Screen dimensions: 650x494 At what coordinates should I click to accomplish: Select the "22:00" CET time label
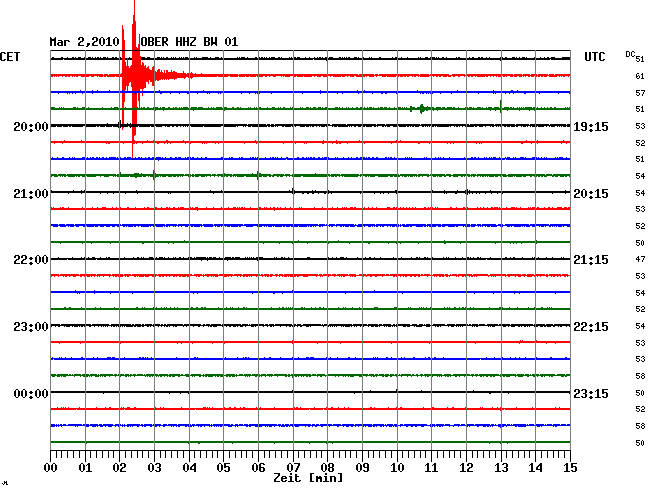pyautogui.click(x=31, y=260)
